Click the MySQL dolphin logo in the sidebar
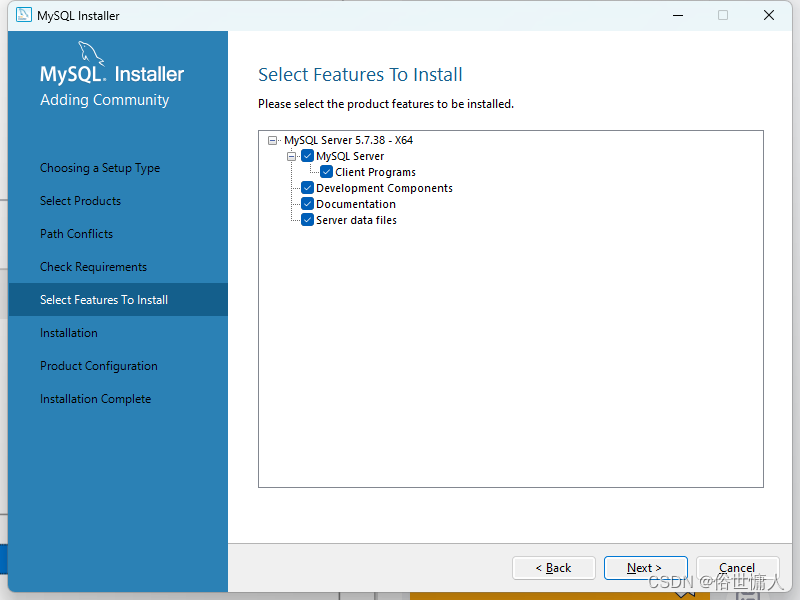 pyautogui.click(x=91, y=54)
